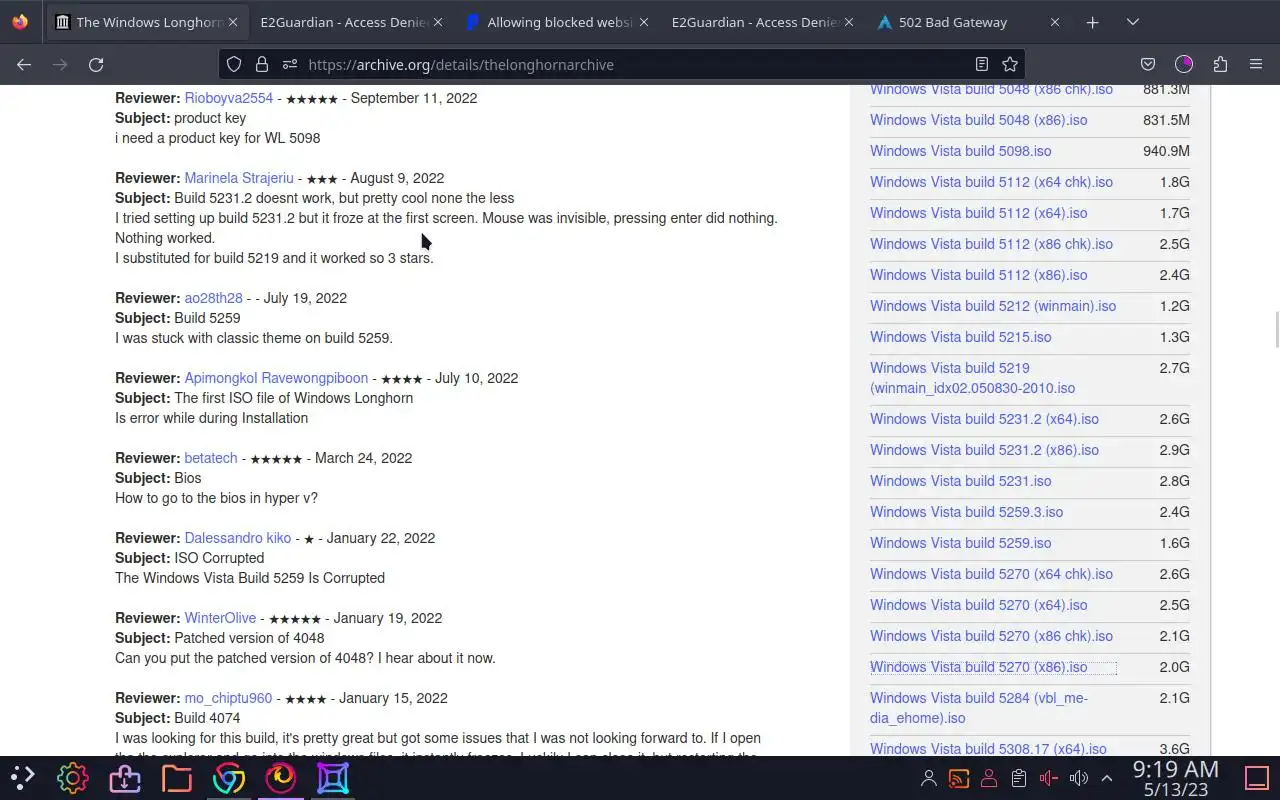The height and width of the screenshot is (800, 1280).
Task: Open the Firefox Nightly taskbar icon
Action: coord(281,777)
